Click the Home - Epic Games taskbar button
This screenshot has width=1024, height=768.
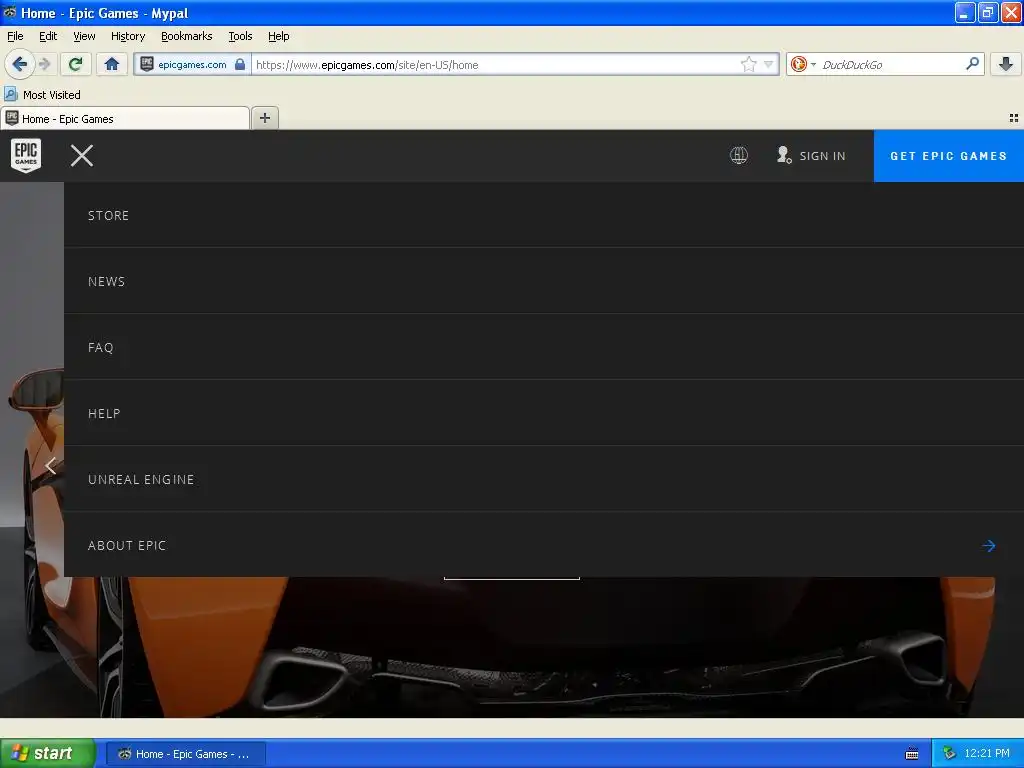pyautogui.click(x=185, y=754)
